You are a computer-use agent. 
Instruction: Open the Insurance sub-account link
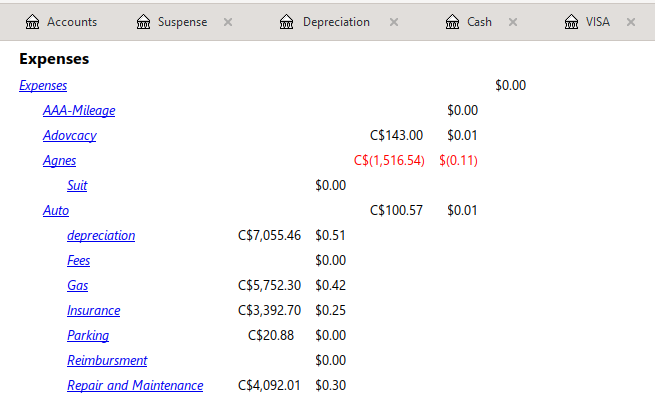[94, 311]
